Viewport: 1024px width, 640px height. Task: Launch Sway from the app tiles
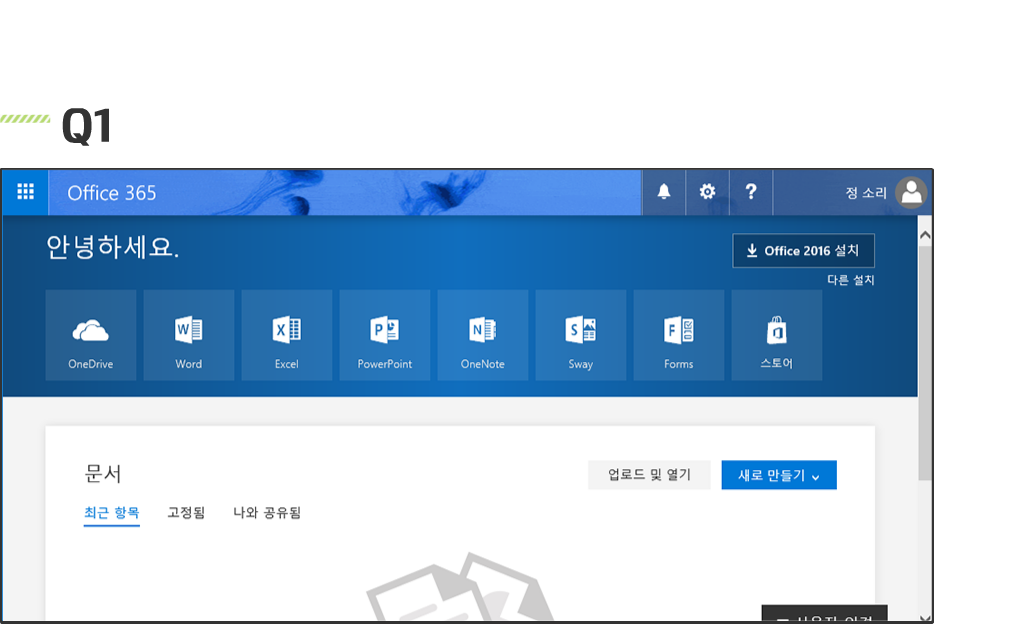pyautogui.click(x=581, y=335)
